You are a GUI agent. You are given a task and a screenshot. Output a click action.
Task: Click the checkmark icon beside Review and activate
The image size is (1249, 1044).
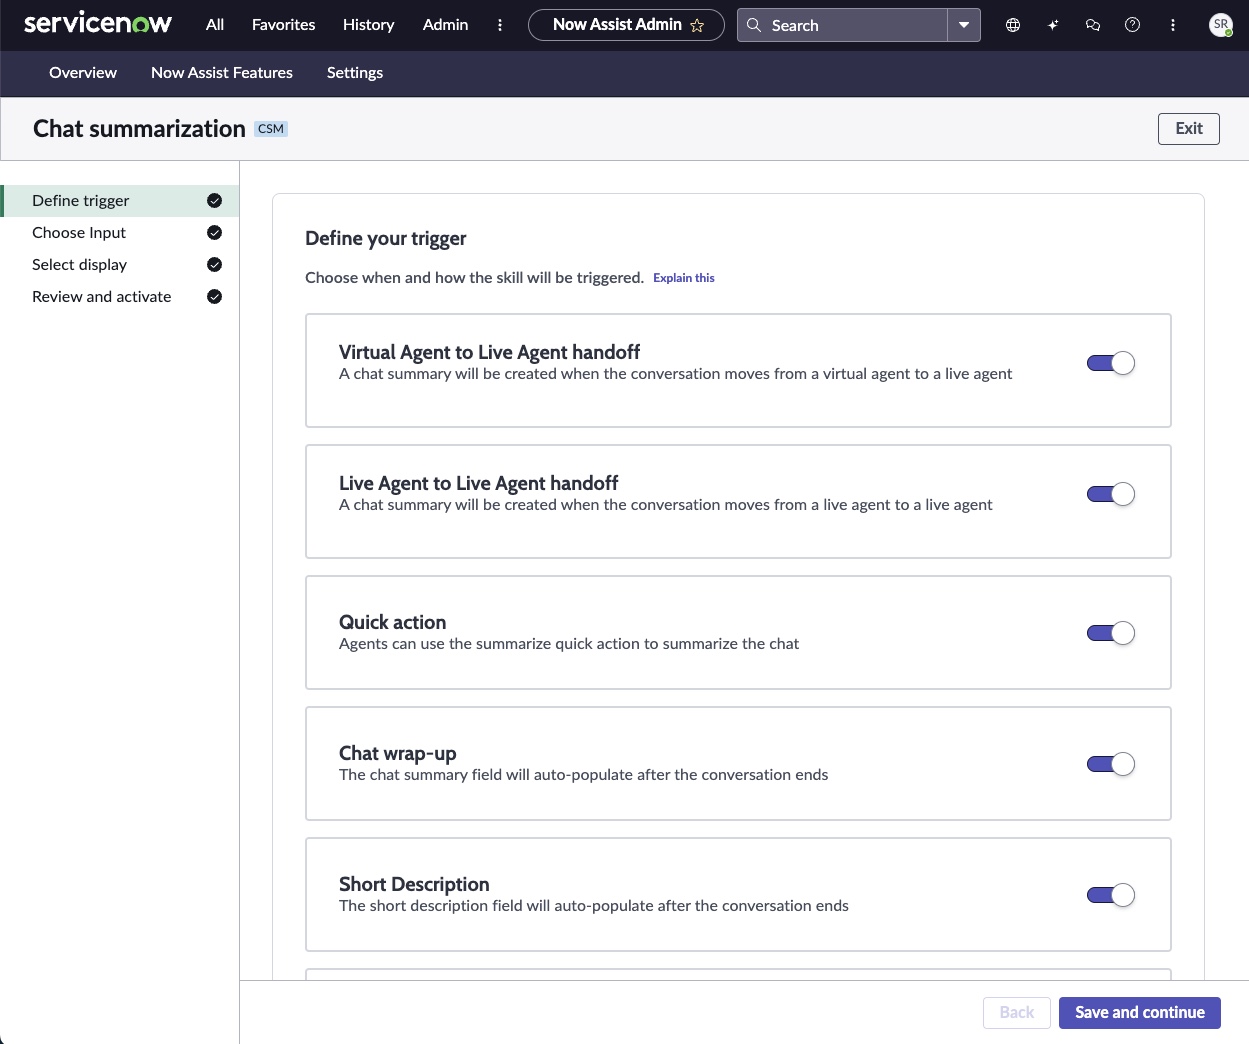coord(214,297)
